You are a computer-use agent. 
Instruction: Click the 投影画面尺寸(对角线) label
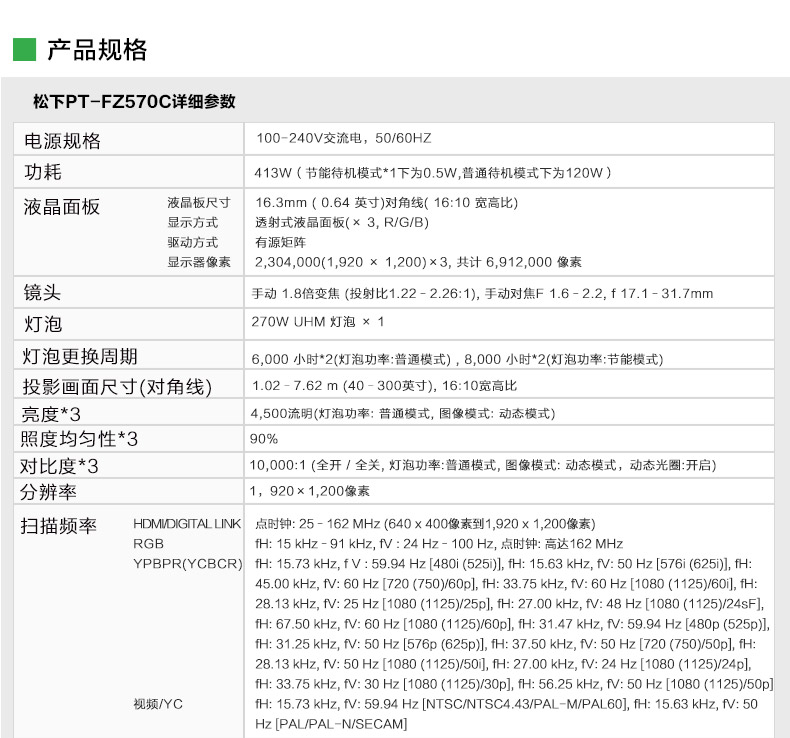(117, 387)
